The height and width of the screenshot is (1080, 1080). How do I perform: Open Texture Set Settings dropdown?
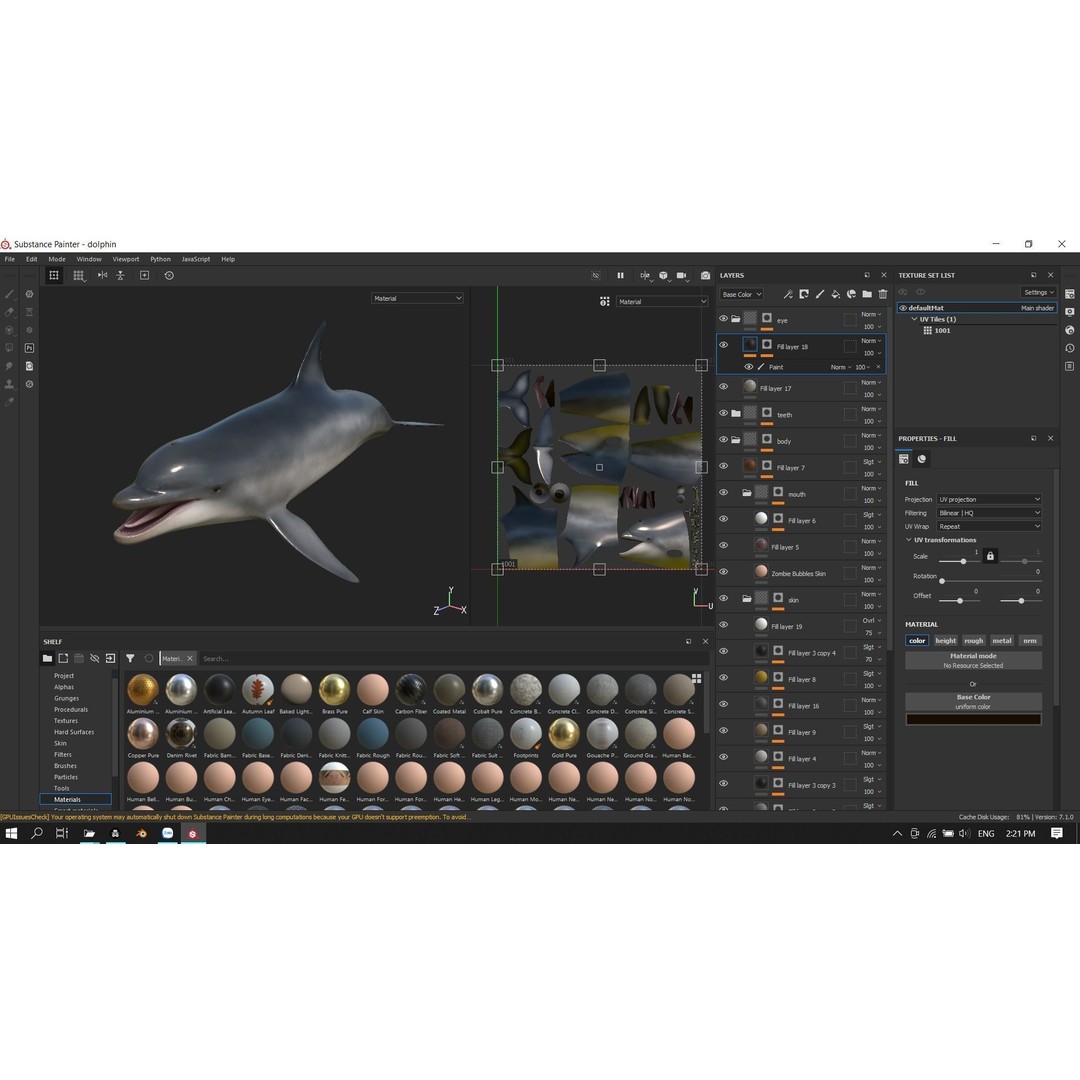tap(1039, 292)
